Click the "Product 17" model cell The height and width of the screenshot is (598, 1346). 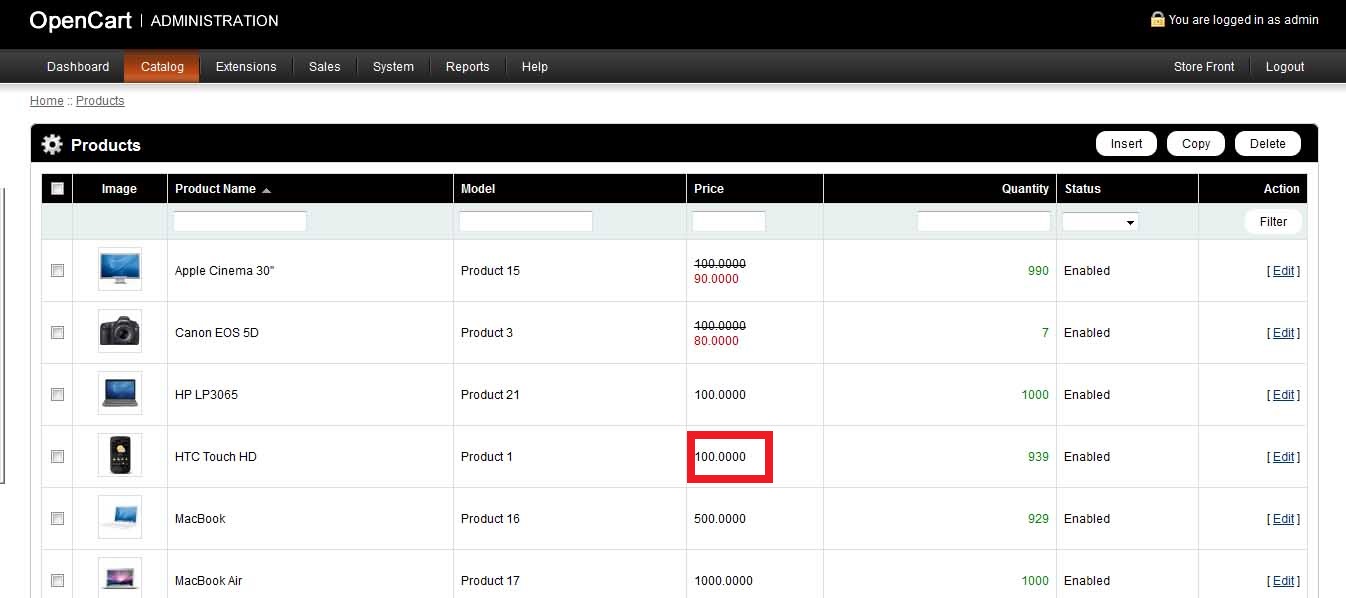coord(490,581)
